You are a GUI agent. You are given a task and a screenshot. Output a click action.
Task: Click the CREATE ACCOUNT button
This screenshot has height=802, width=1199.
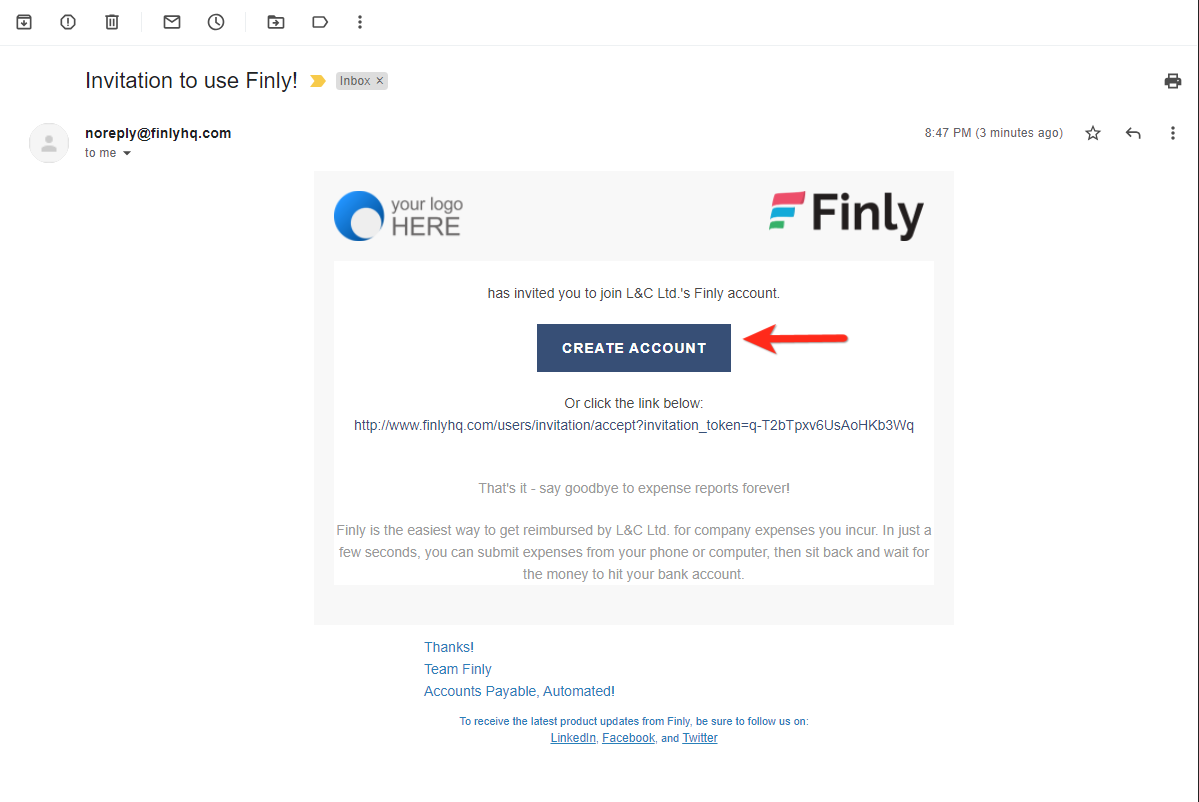pyautogui.click(x=633, y=348)
